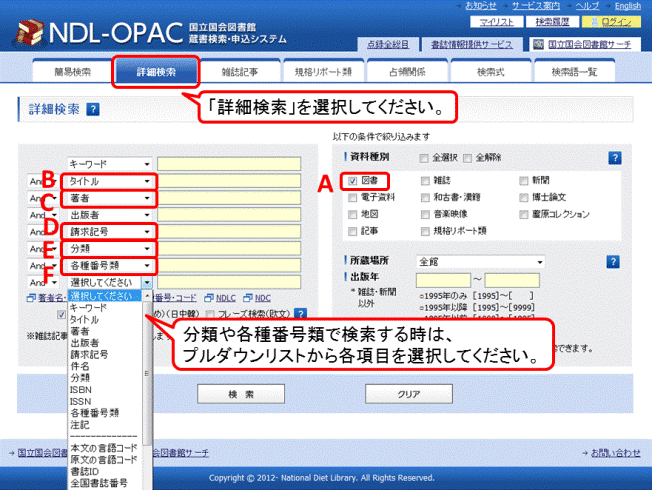Open the 点字全総目 link
Screen dimensions: 652x490
pyautogui.click(x=388, y=45)
